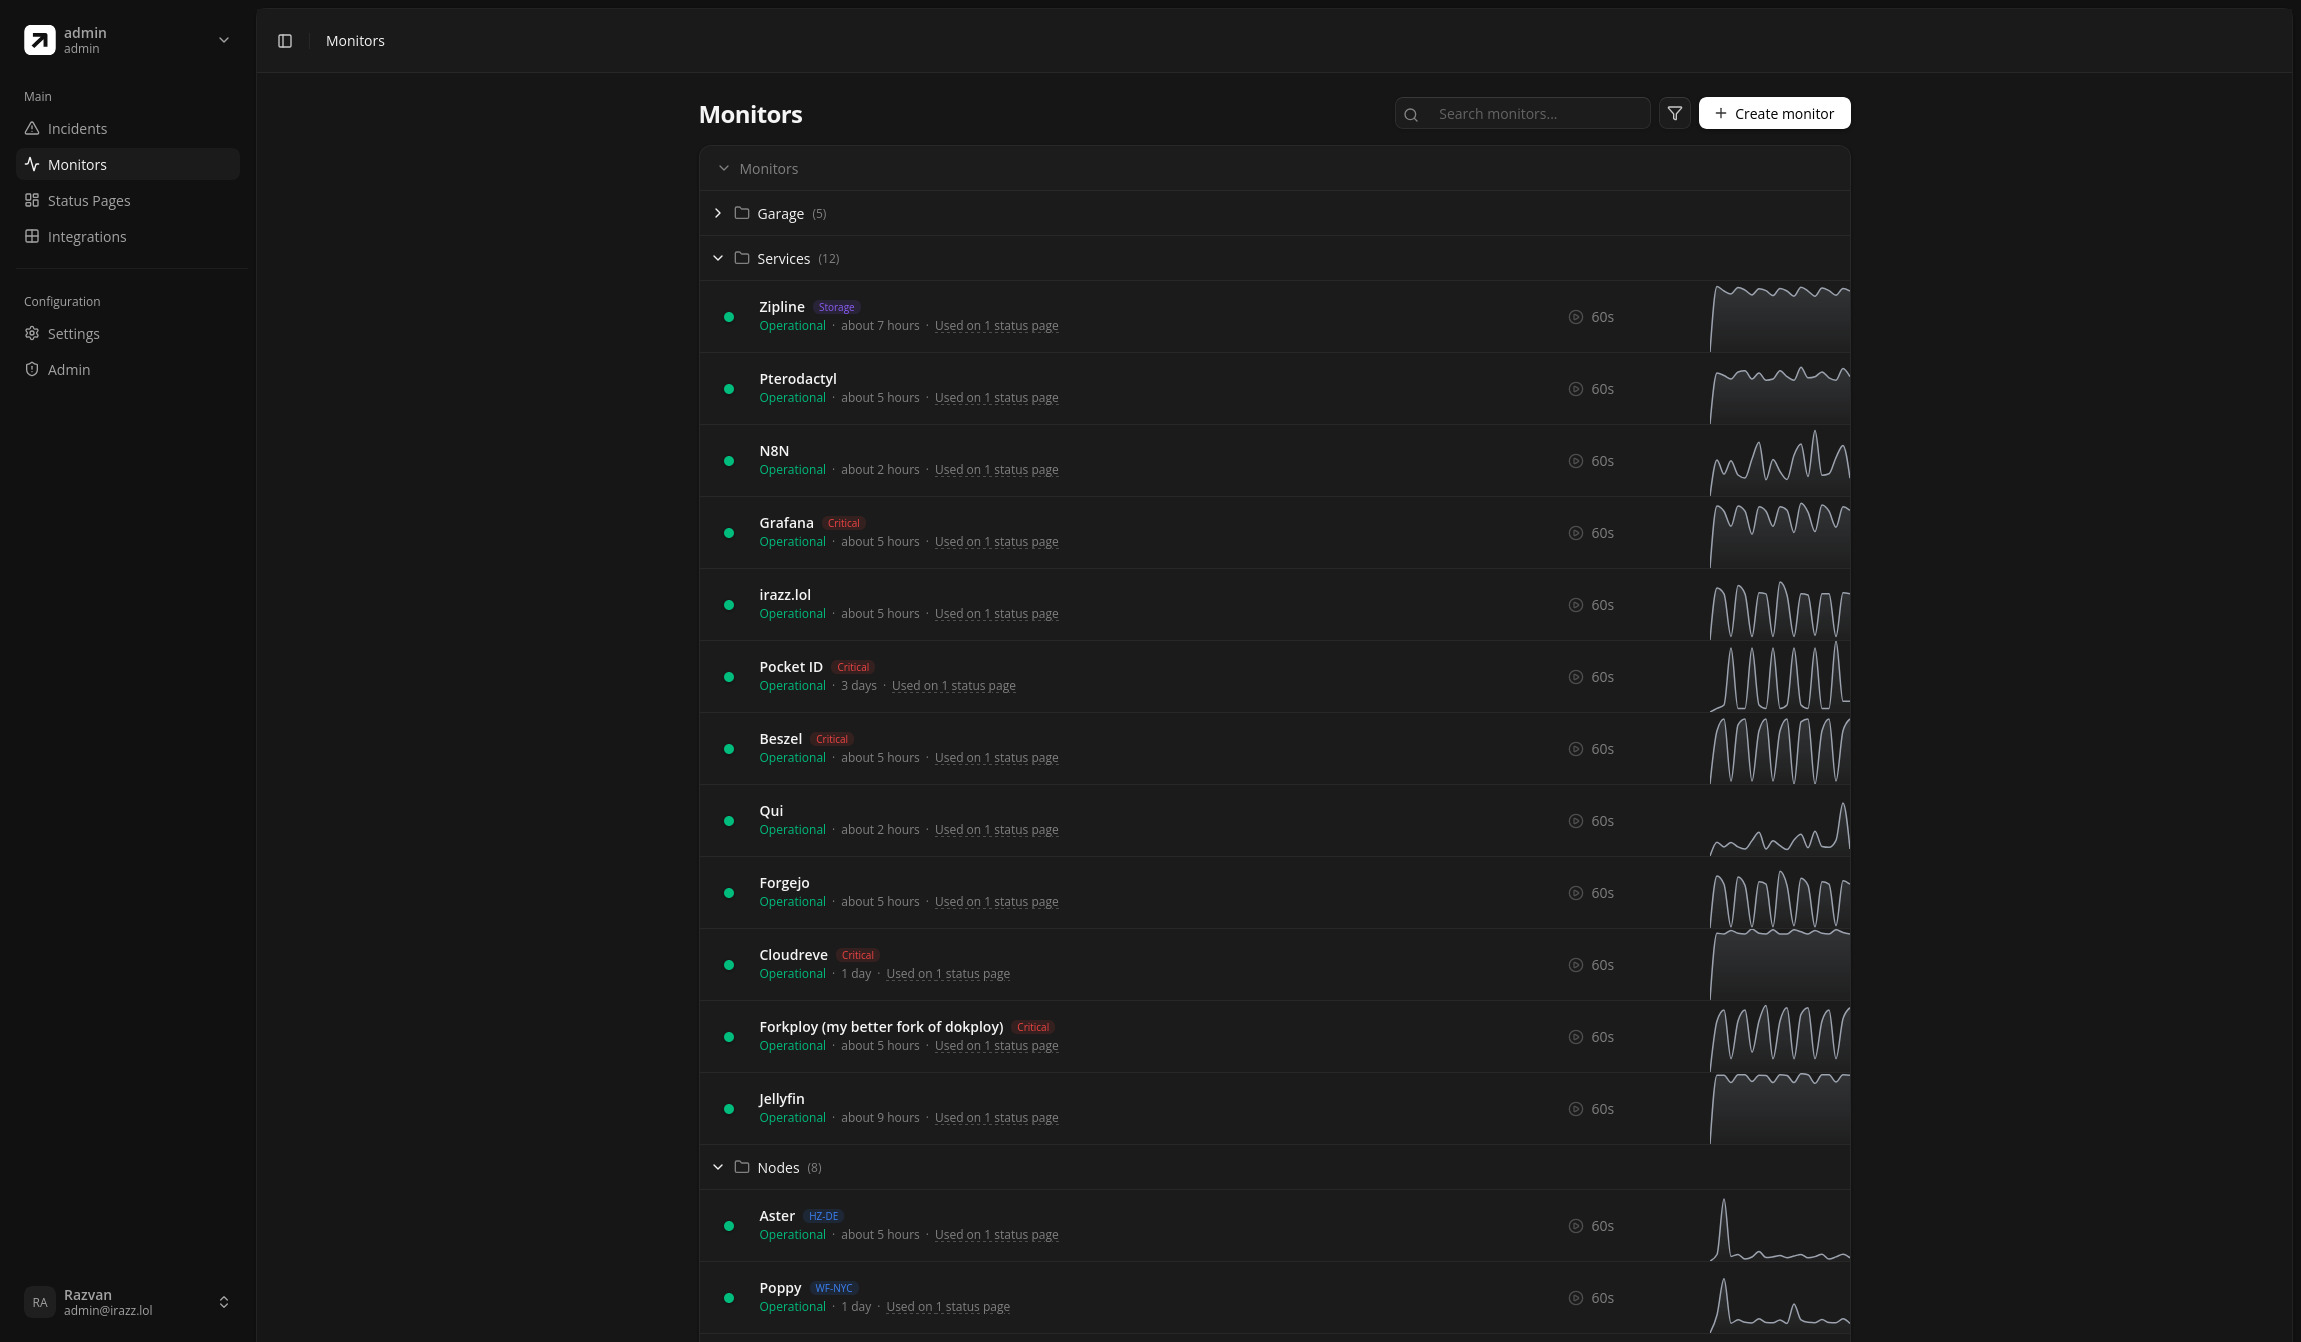Collapse the Services folder chevron
2301x1342 pixels.
point(718,258)
